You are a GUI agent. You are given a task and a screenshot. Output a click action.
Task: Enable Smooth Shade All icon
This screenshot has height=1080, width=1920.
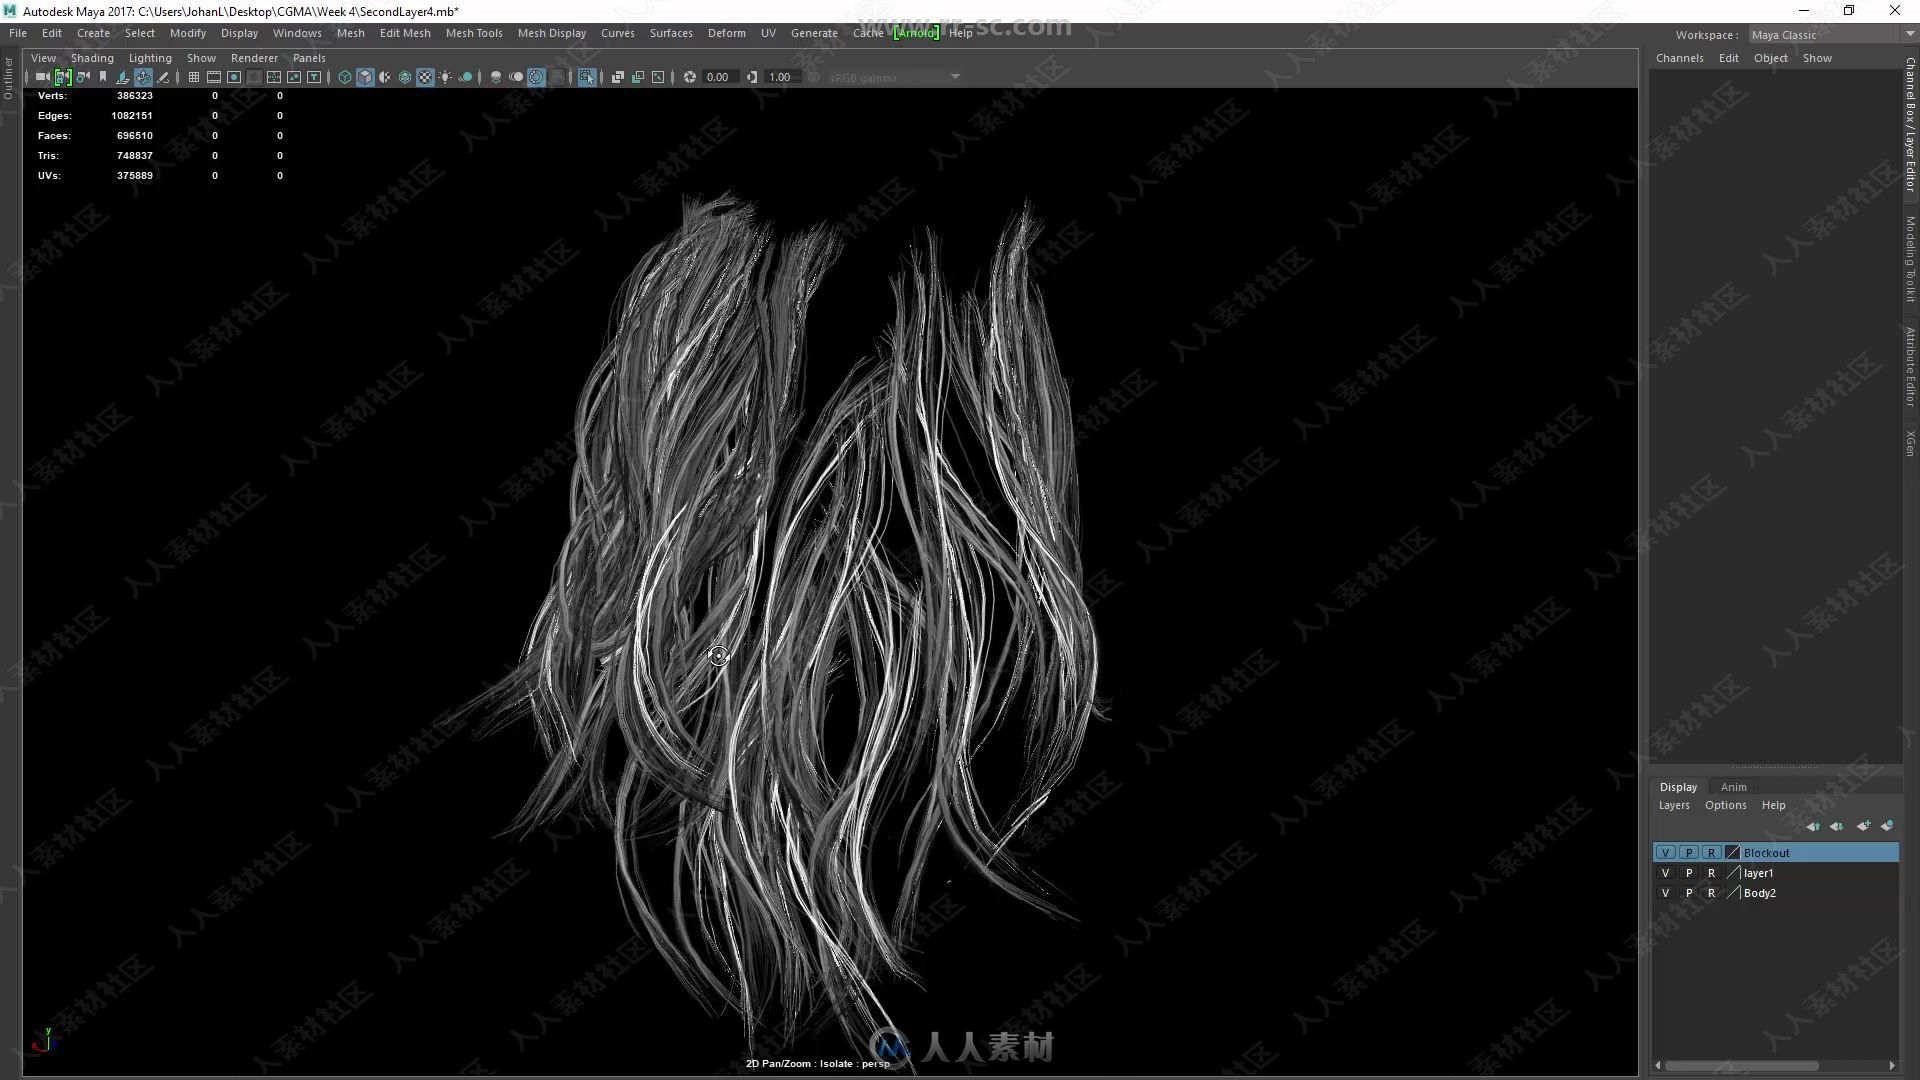365,77
